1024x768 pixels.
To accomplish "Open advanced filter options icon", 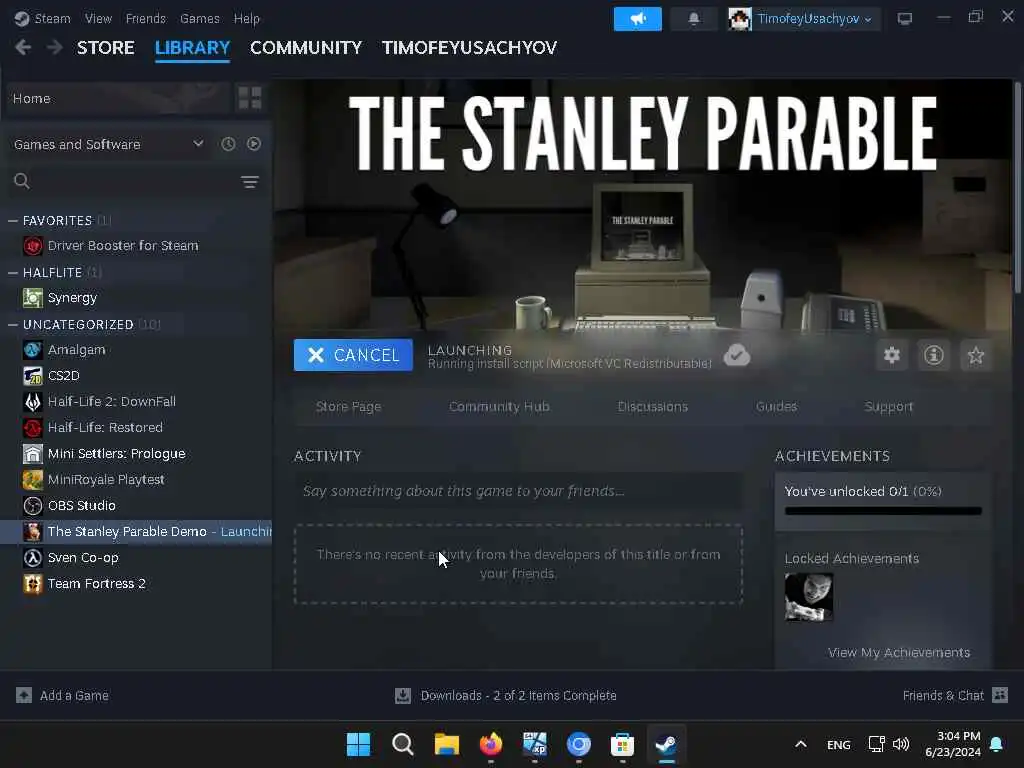I will [250, 182].
